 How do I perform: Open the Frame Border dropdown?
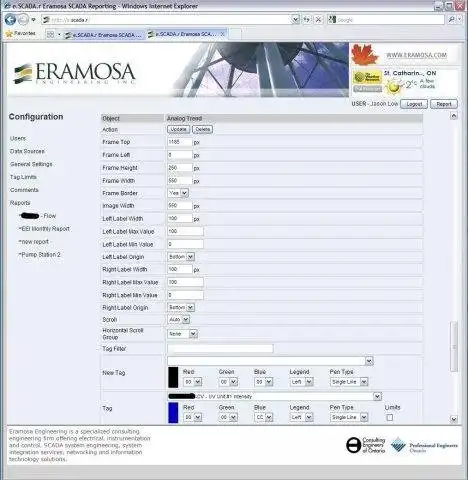178,193
